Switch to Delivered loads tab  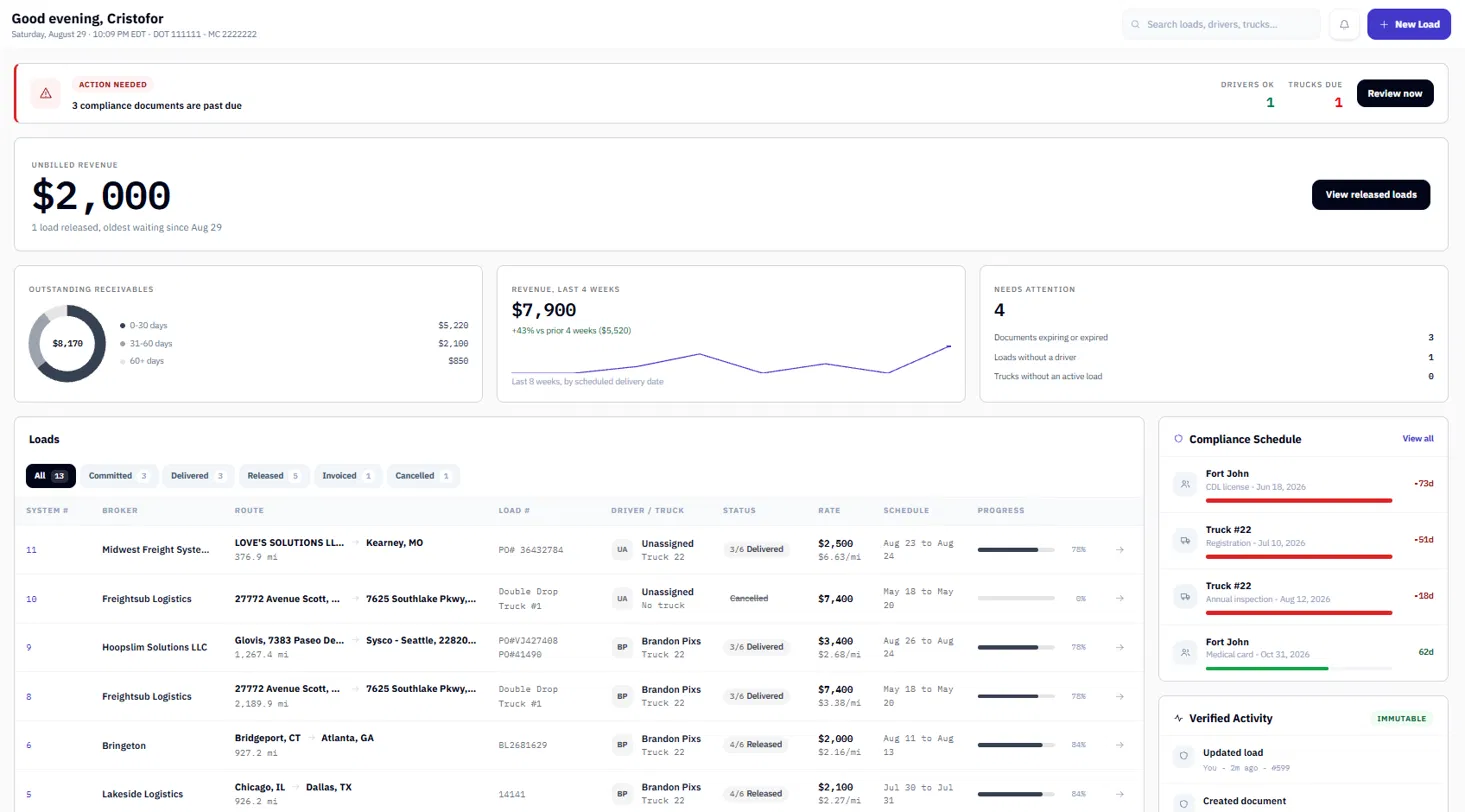199,476
